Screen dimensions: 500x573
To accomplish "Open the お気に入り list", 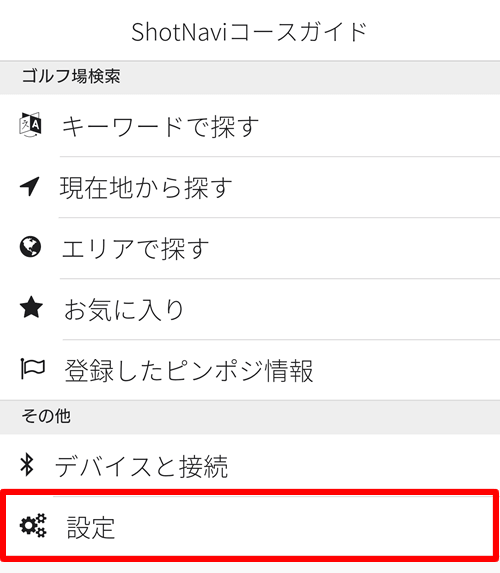I will coord(250,309).
